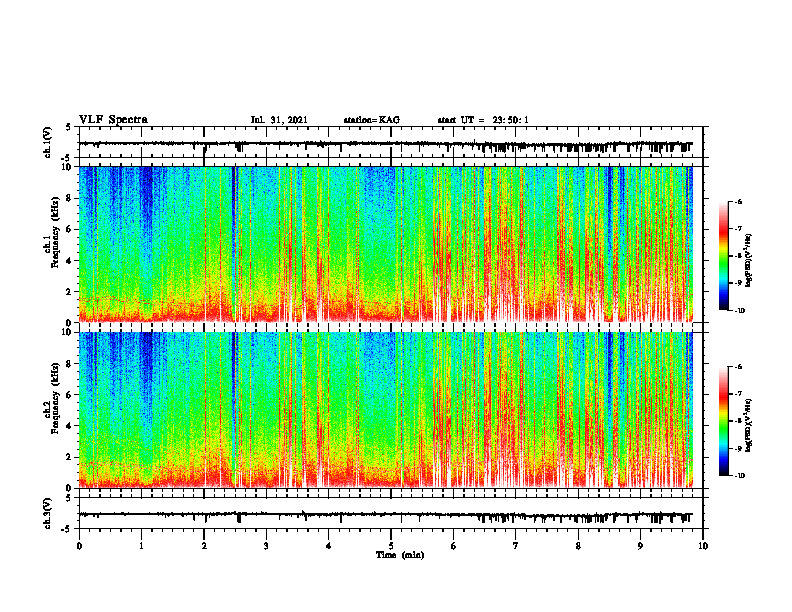
Task: Click the "ch.3(V)" waveform axis label
Action: 48,513
